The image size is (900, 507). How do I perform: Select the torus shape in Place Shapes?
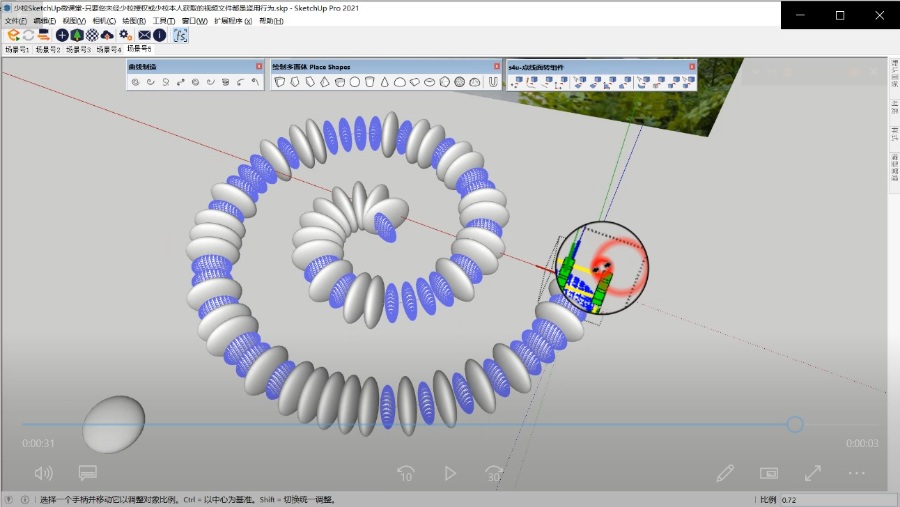(x=429, y=82)
